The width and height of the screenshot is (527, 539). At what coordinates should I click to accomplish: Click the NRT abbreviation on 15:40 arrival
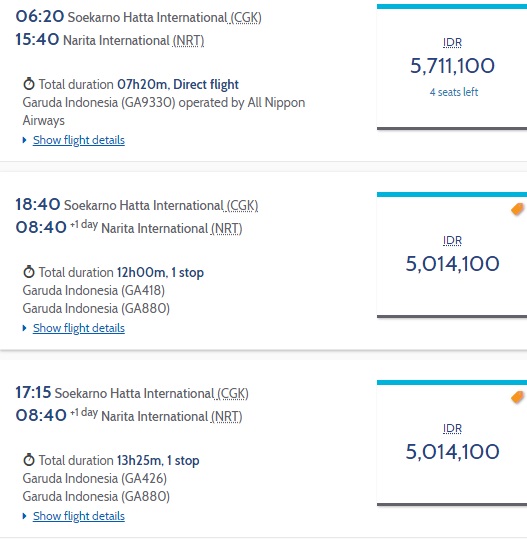point(188,41)
